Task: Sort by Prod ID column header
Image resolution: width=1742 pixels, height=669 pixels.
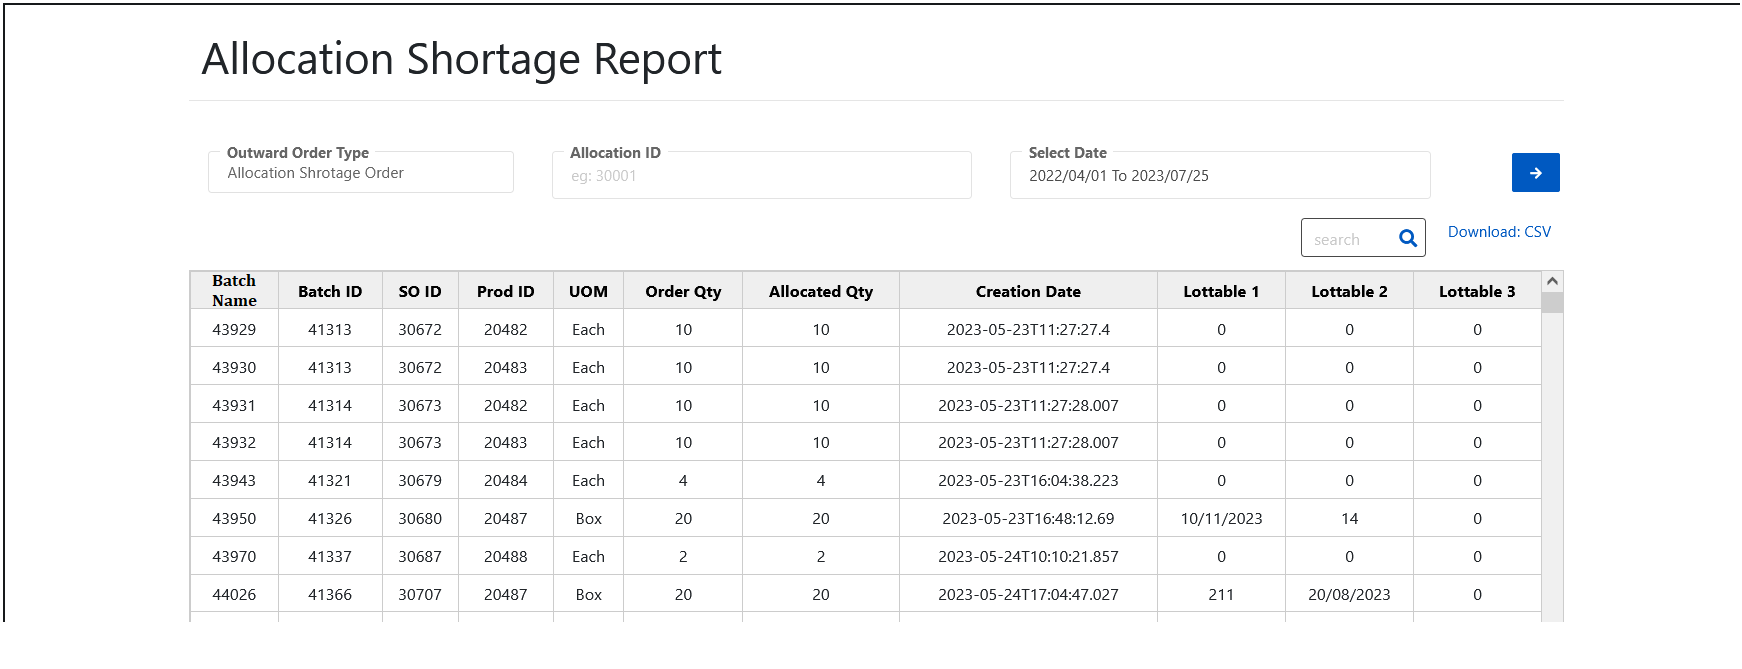Action: 505,292
